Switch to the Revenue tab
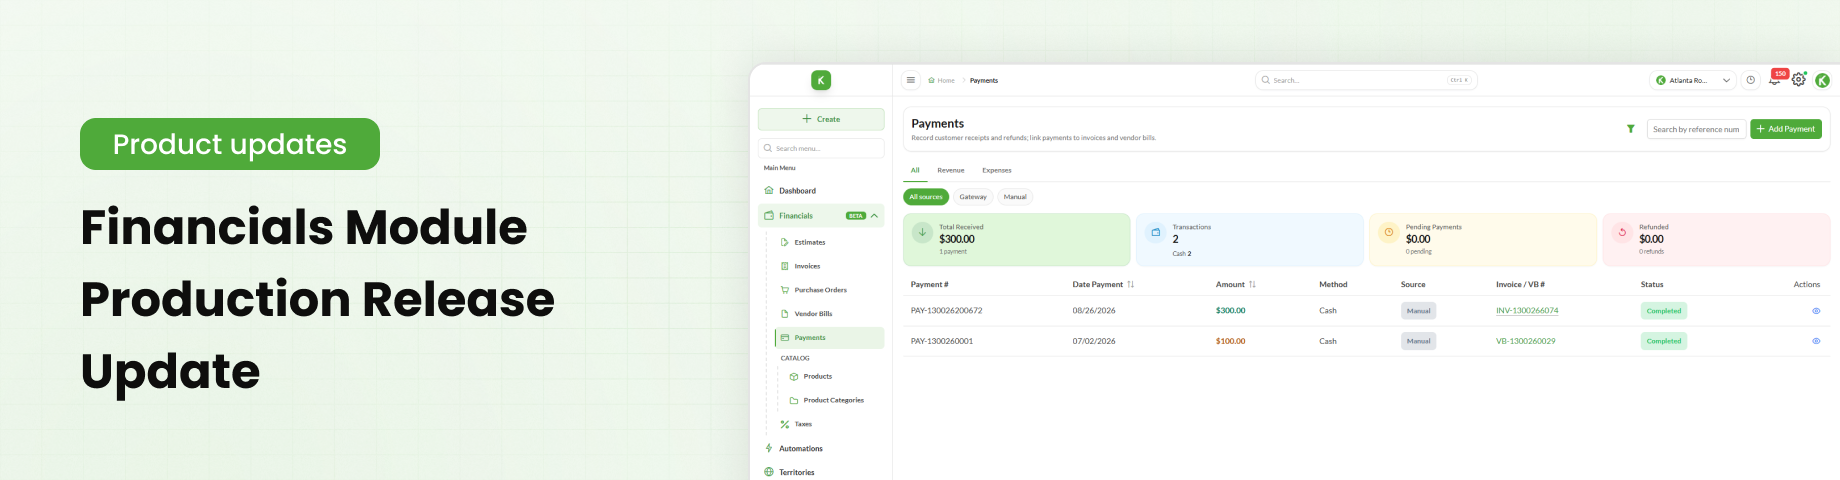Viewport: 1840px width, 480px height. click(x=951, y=170)
